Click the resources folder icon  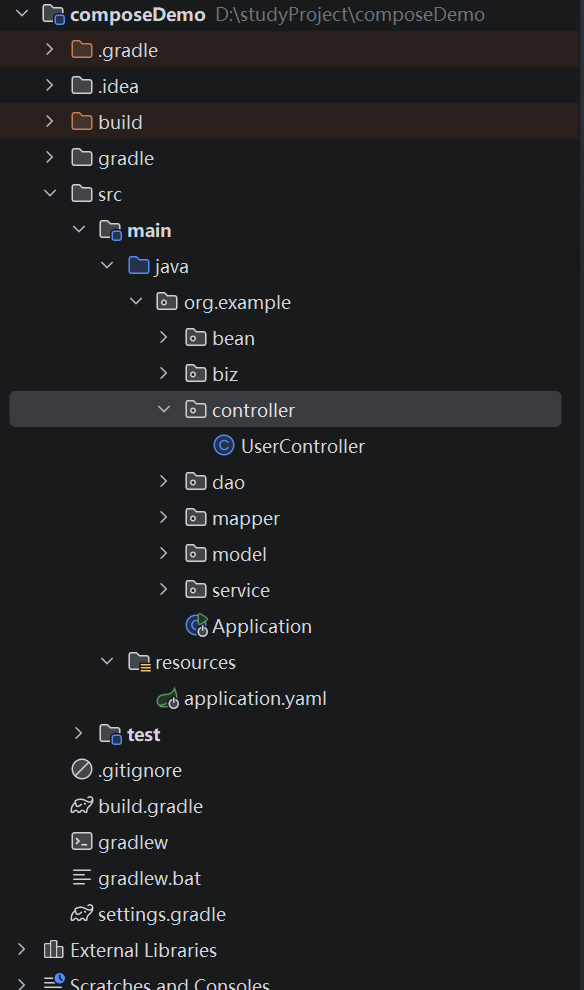point(139,662)
